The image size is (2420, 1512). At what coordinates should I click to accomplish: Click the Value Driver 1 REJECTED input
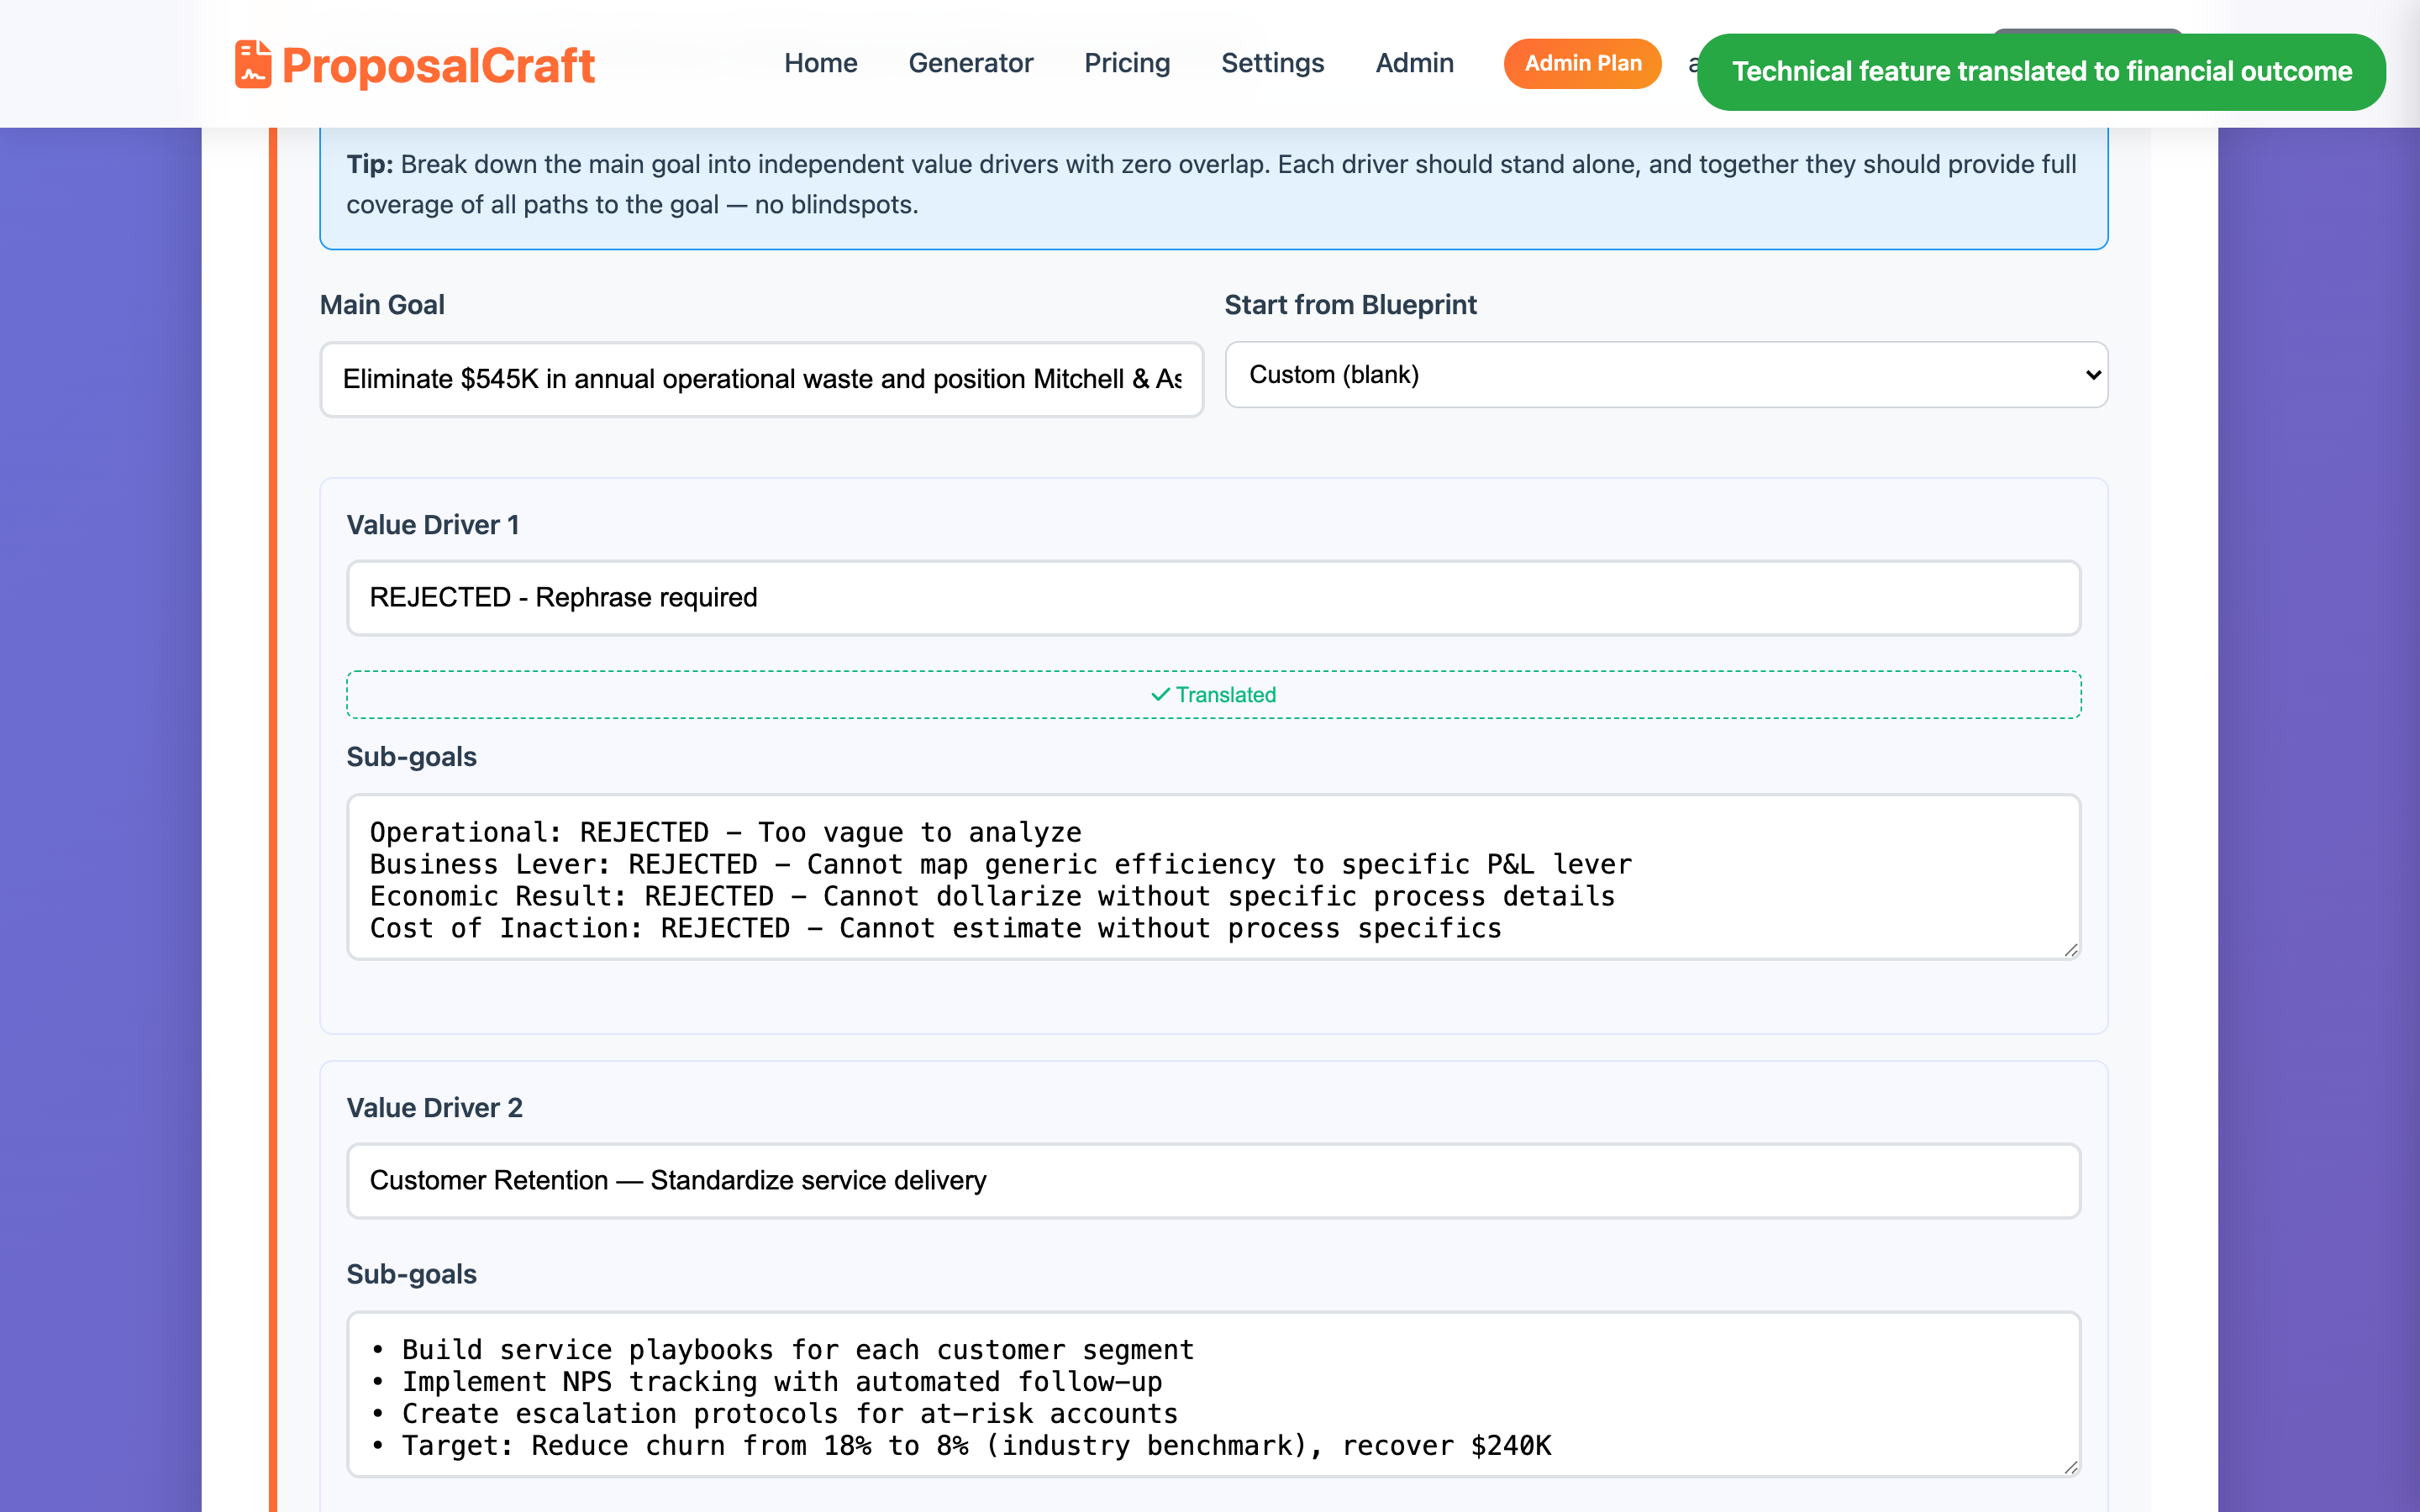[1212, 597]
